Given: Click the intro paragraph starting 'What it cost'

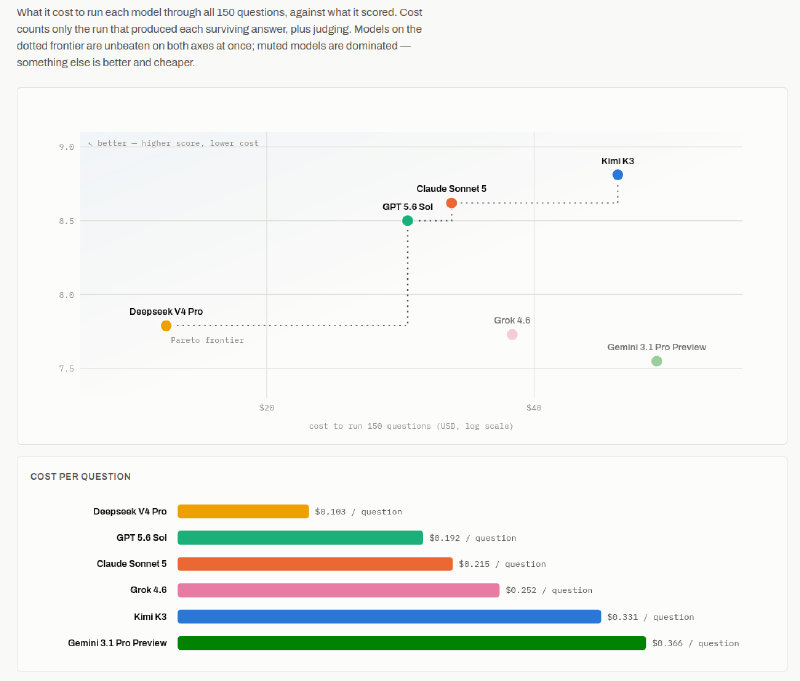Looking at the screenshot, I should click(x=220, y=37).
